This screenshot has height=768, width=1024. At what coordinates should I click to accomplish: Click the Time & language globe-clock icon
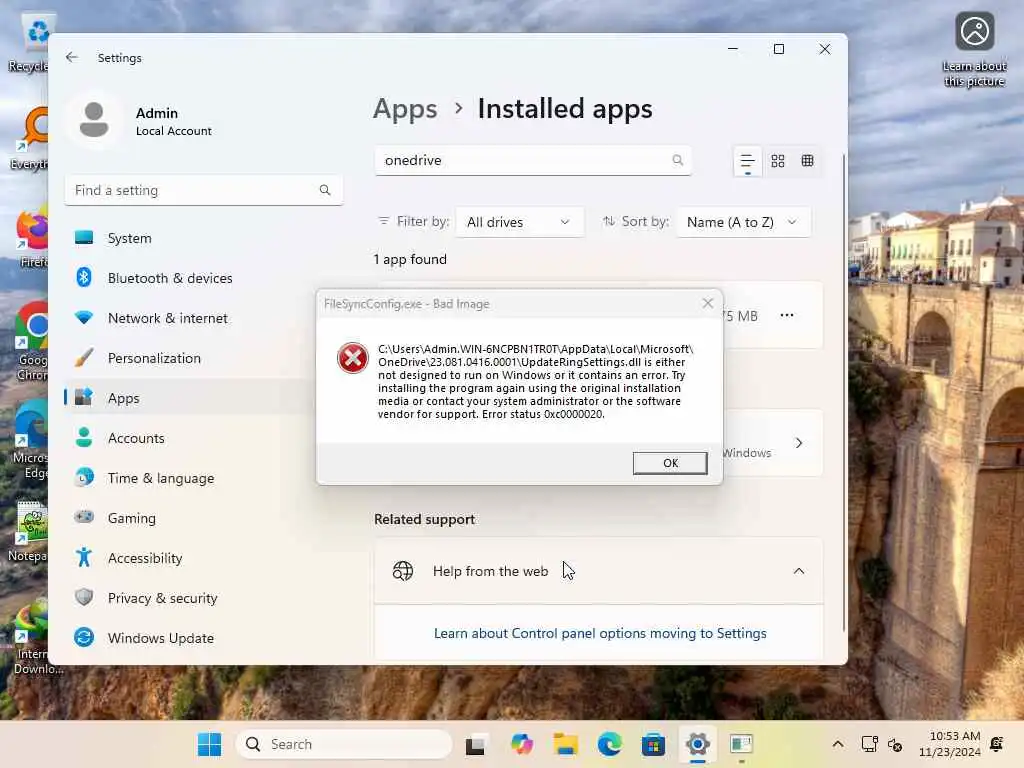click(x=84, y=477)
